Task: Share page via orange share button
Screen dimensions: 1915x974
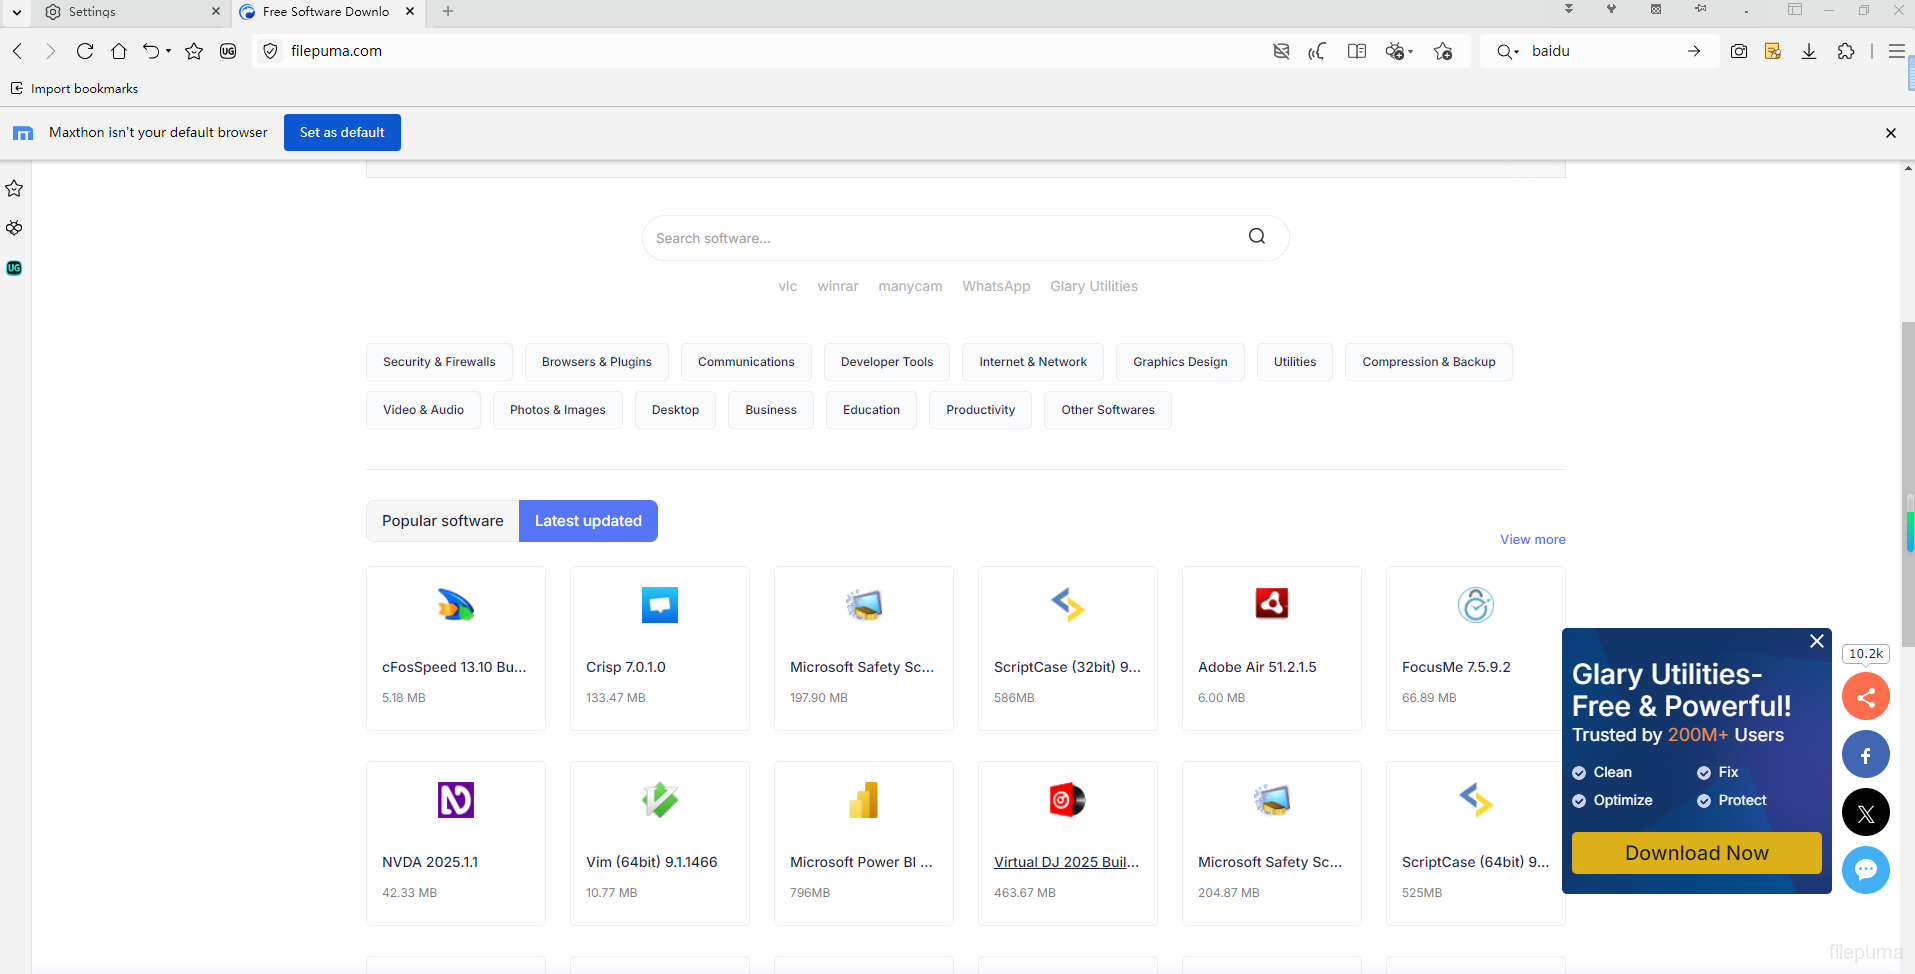Action: 1866,696
